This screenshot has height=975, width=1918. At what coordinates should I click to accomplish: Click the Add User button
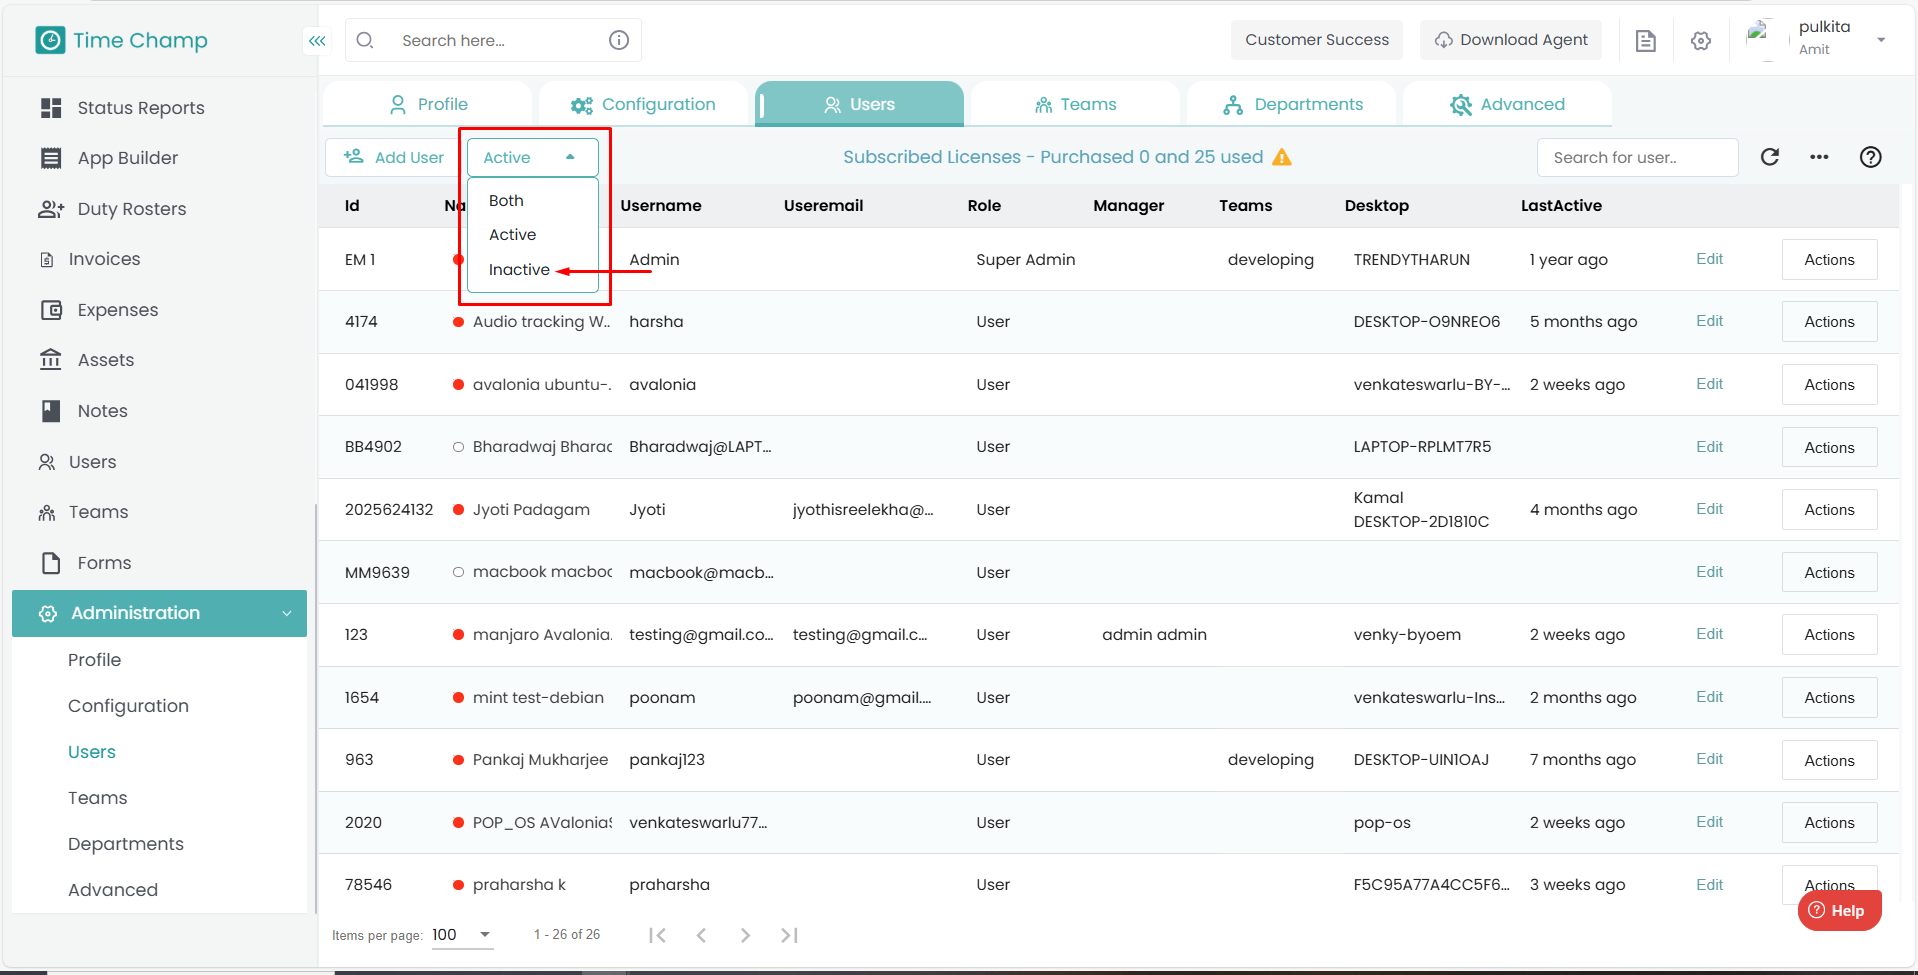pyautogui.click(x=394, y=157)
